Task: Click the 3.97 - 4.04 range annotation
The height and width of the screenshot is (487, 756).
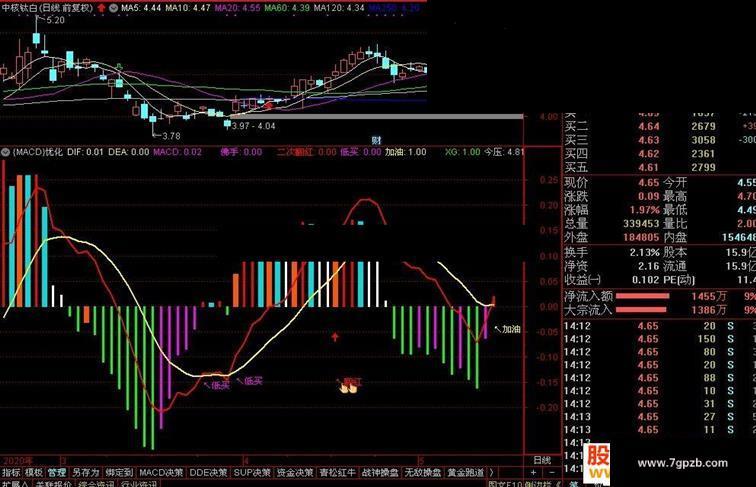Action: [254, 126]
